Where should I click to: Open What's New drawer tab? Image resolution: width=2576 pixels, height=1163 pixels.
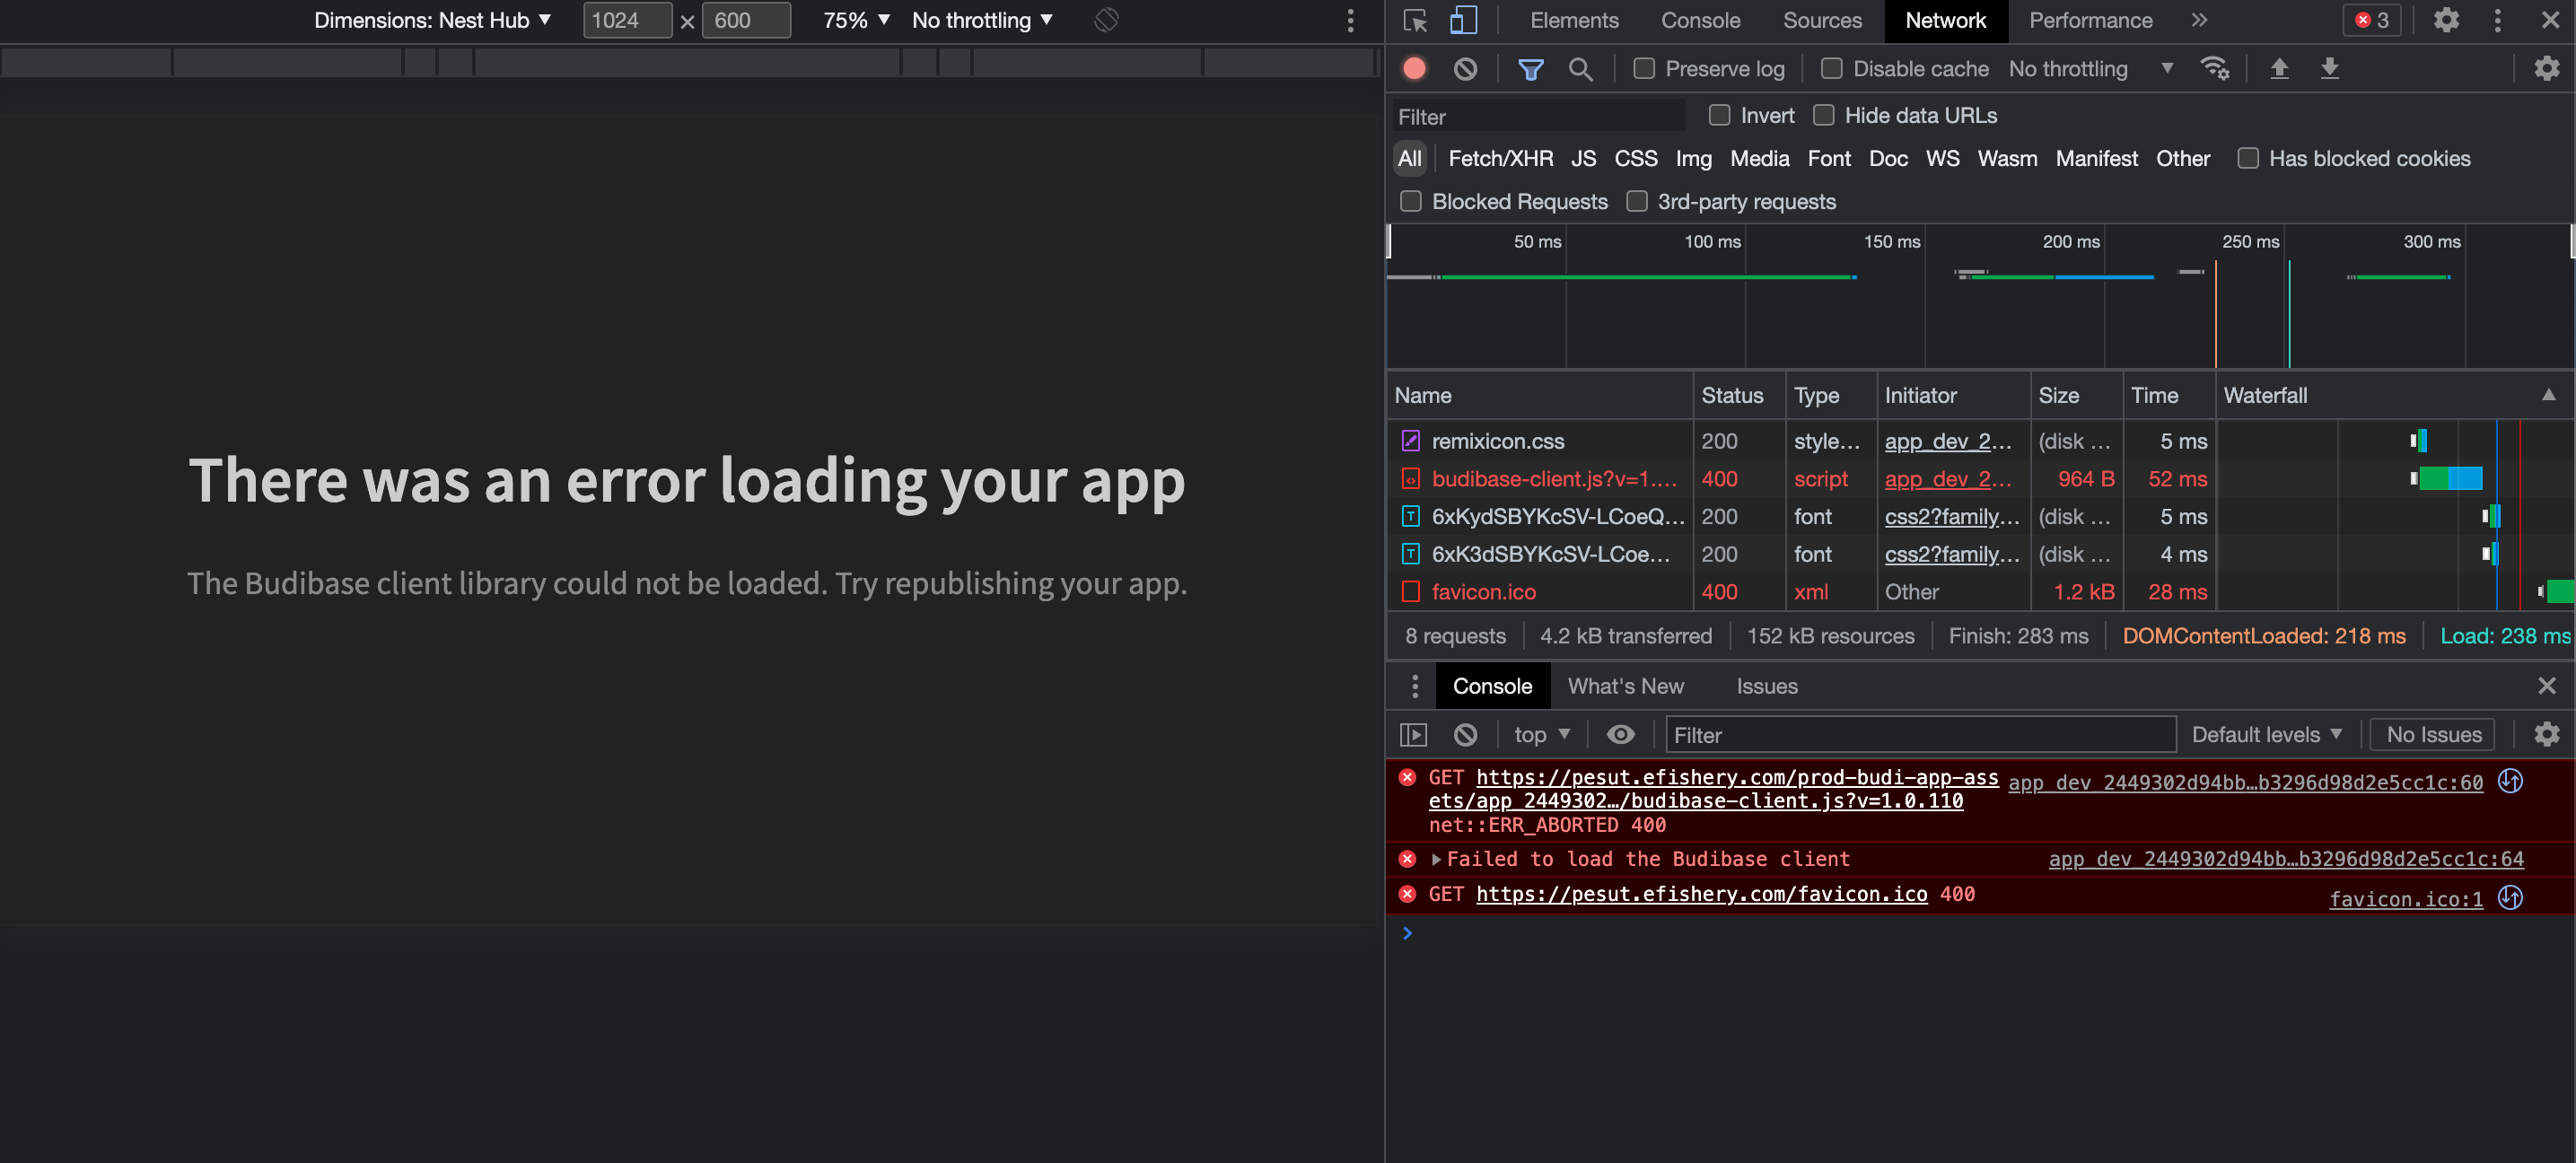1625,686
